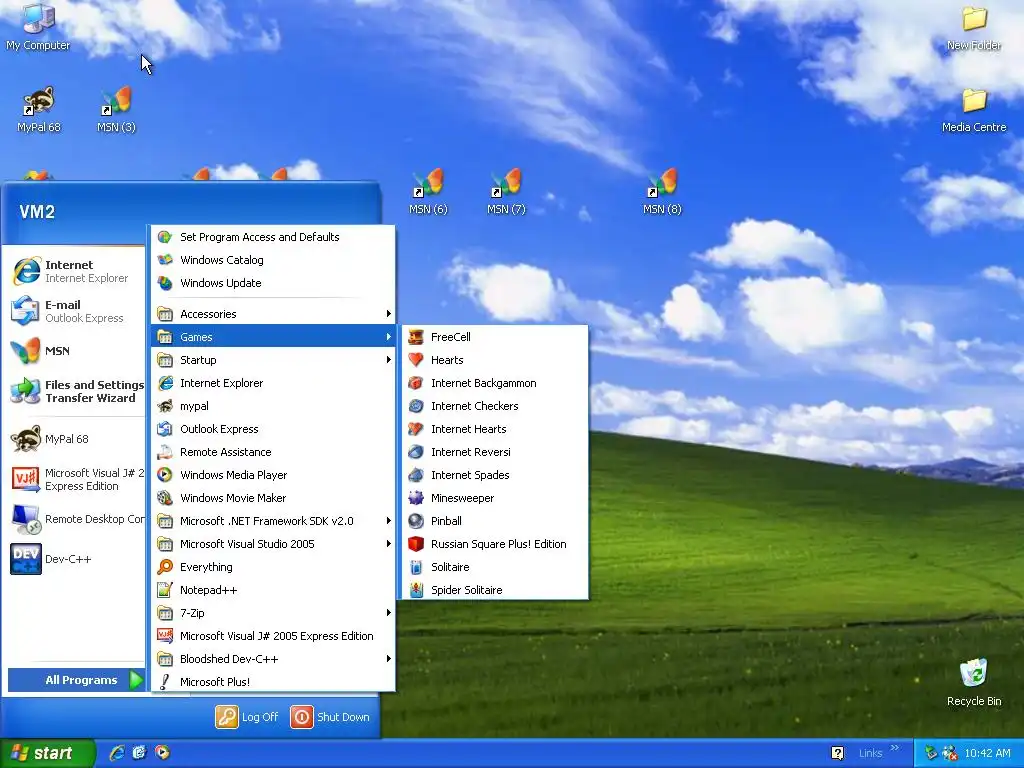Open E-mail Outlook Express pinned item
The width and height of the screenshot is (1024, 768).
[74, 311]
